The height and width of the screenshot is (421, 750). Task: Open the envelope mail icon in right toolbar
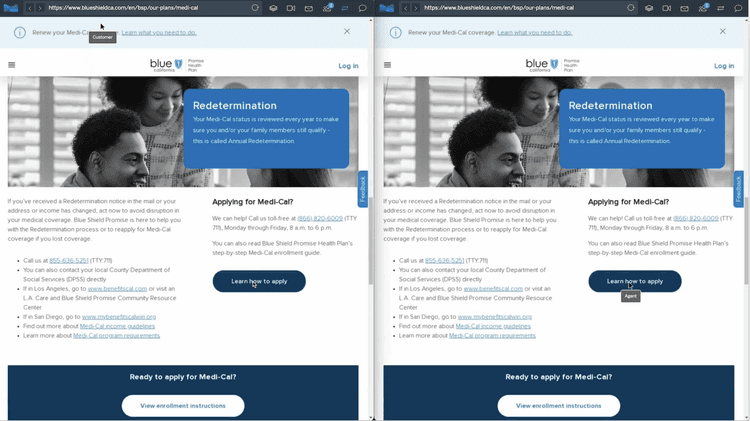[684, 8]
